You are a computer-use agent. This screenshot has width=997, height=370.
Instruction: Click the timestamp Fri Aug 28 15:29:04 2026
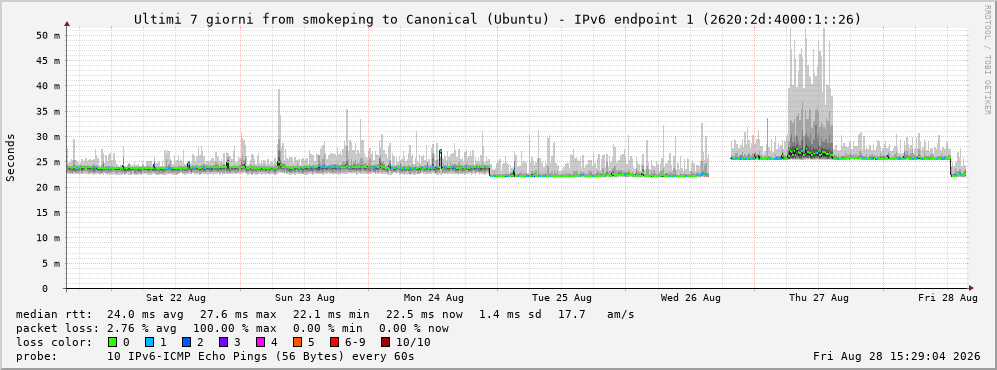pyautogui.click(x=897, y=356)
